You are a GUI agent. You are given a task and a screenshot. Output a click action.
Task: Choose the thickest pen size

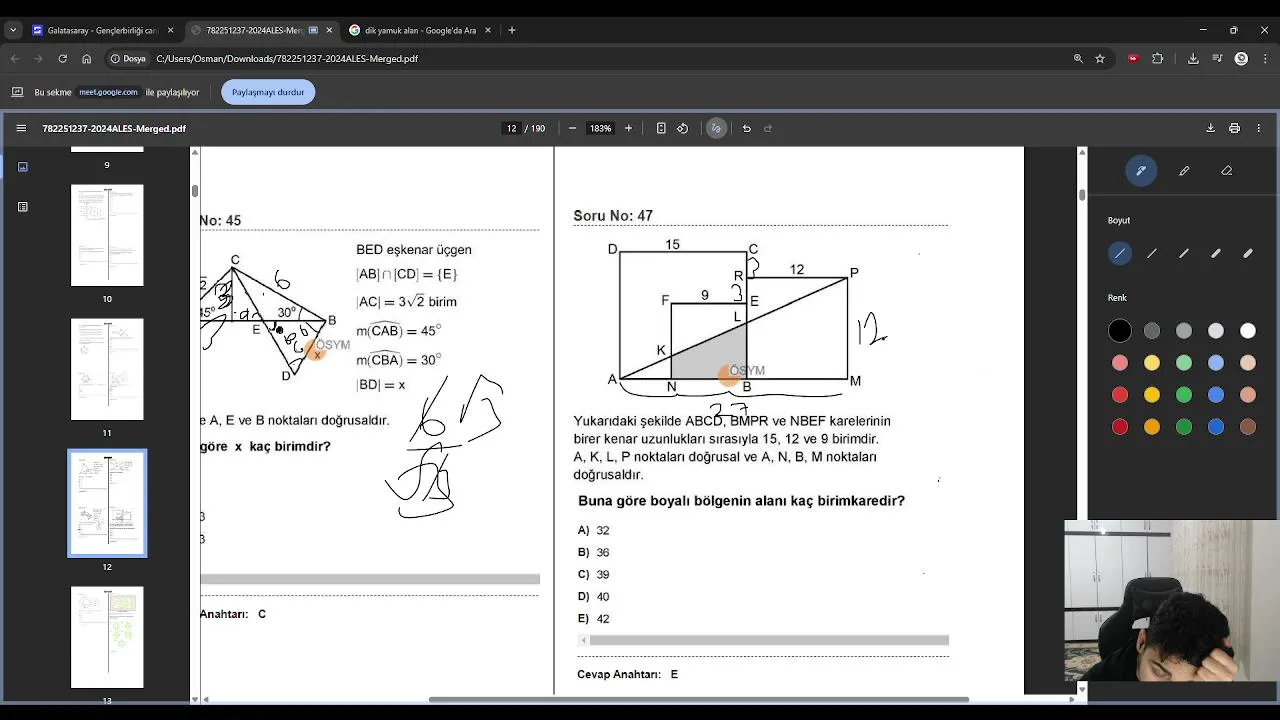click(x=1248, y=254)
